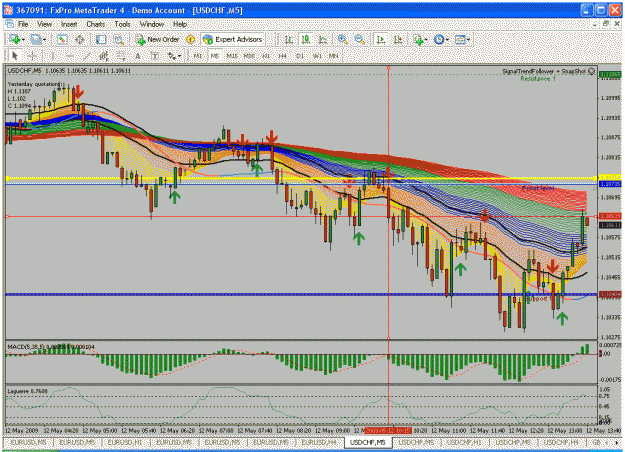Screen dimensions: 625x452
Task: Switch chart to Line Chart icon
Action: point(323,39)
